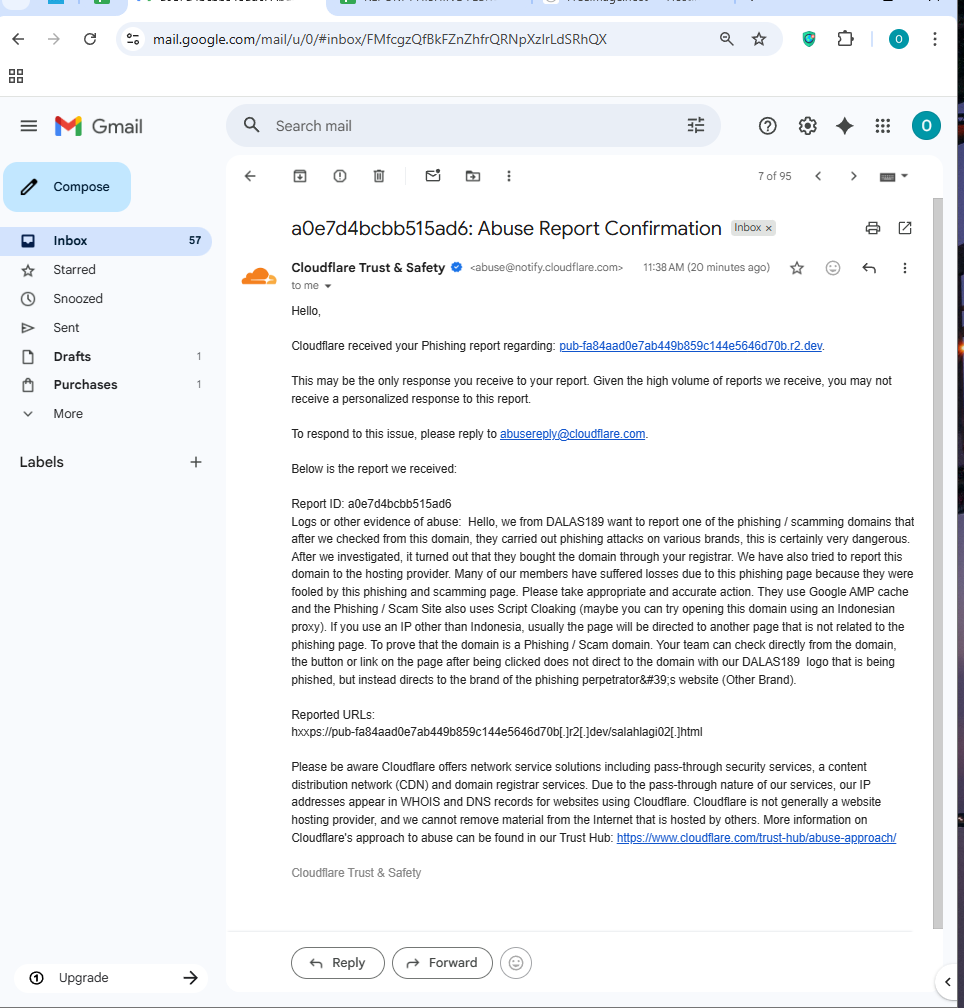Screen dimensions: 964x1008
Task: Open the browser Extensions puzzle icon
Action: pos(845,39)
